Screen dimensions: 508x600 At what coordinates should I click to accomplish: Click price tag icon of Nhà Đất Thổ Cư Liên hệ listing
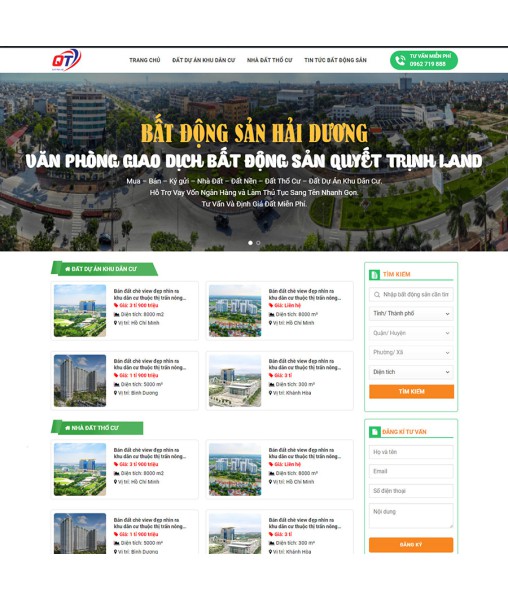(271, 464)
